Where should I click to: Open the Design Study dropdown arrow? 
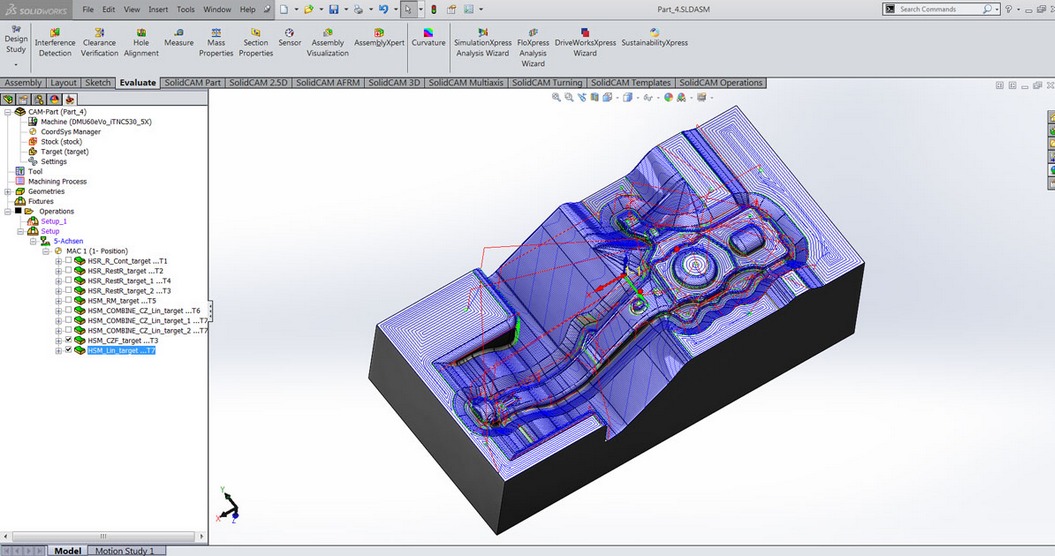tap(15, 64)
